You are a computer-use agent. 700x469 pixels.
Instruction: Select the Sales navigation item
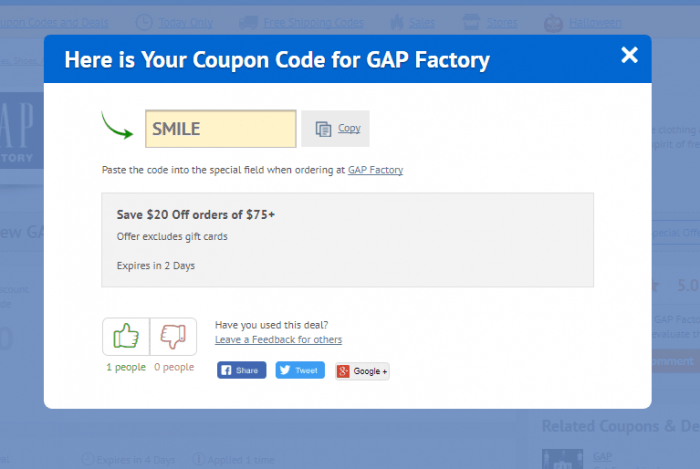(416, 21)
